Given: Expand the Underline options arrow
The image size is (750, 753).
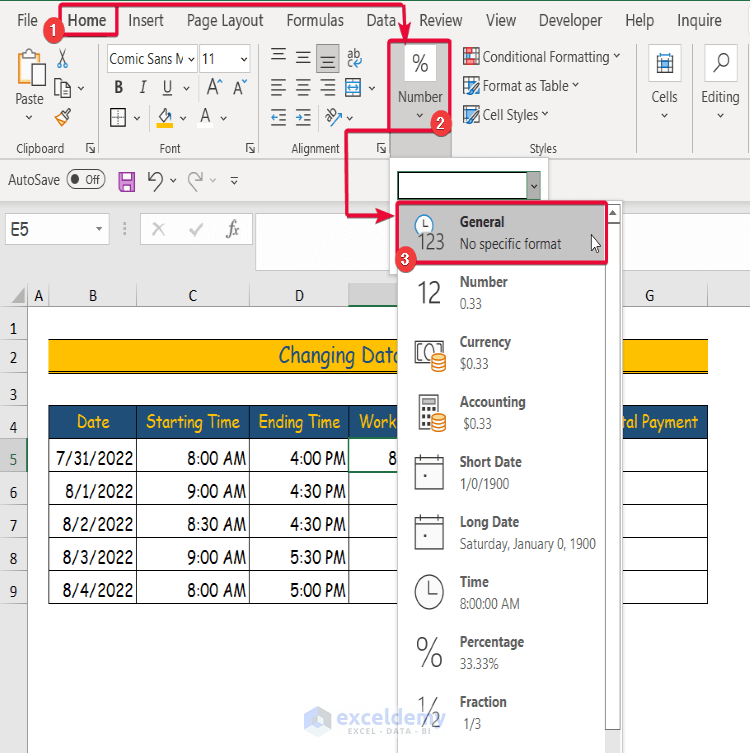Looking at the screenshot, I should [186, 88].
